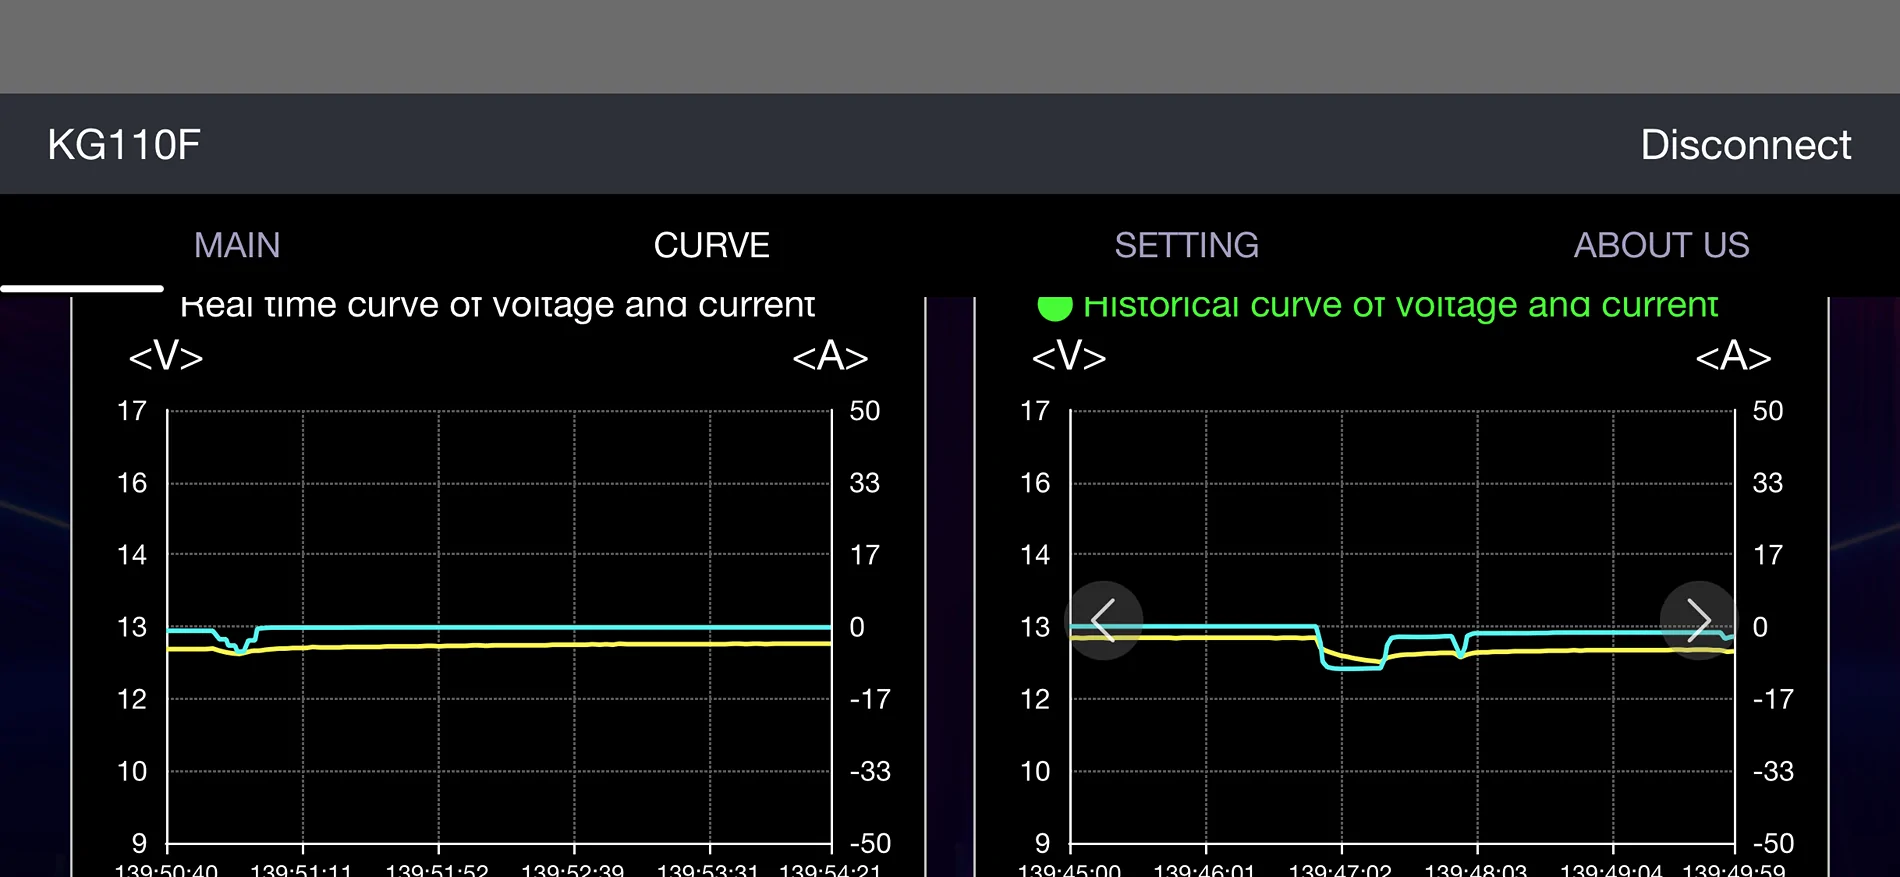This screenshot has width=1900, height=877.
Task: Open the SETTING tab
Action: point(1186,245)
